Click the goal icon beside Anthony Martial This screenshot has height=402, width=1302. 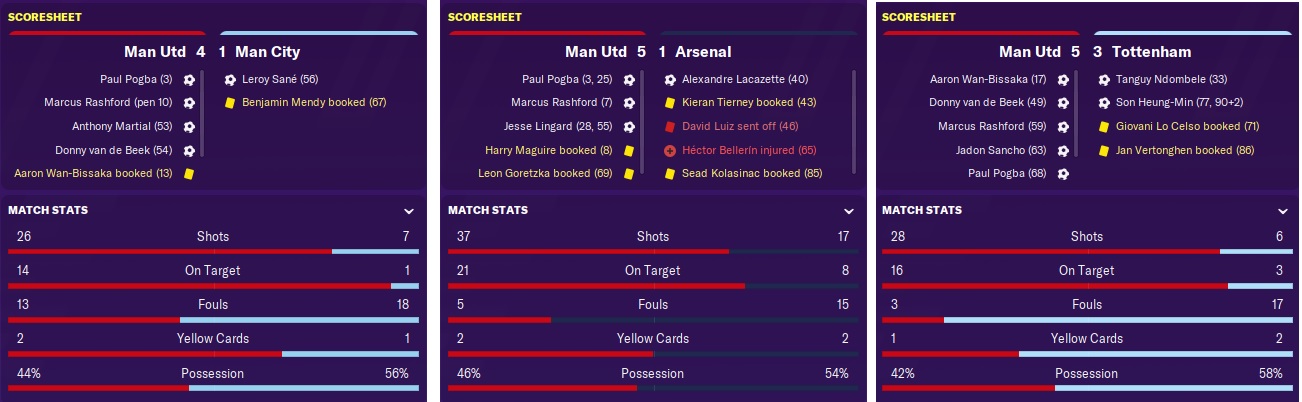pos(188,126)
